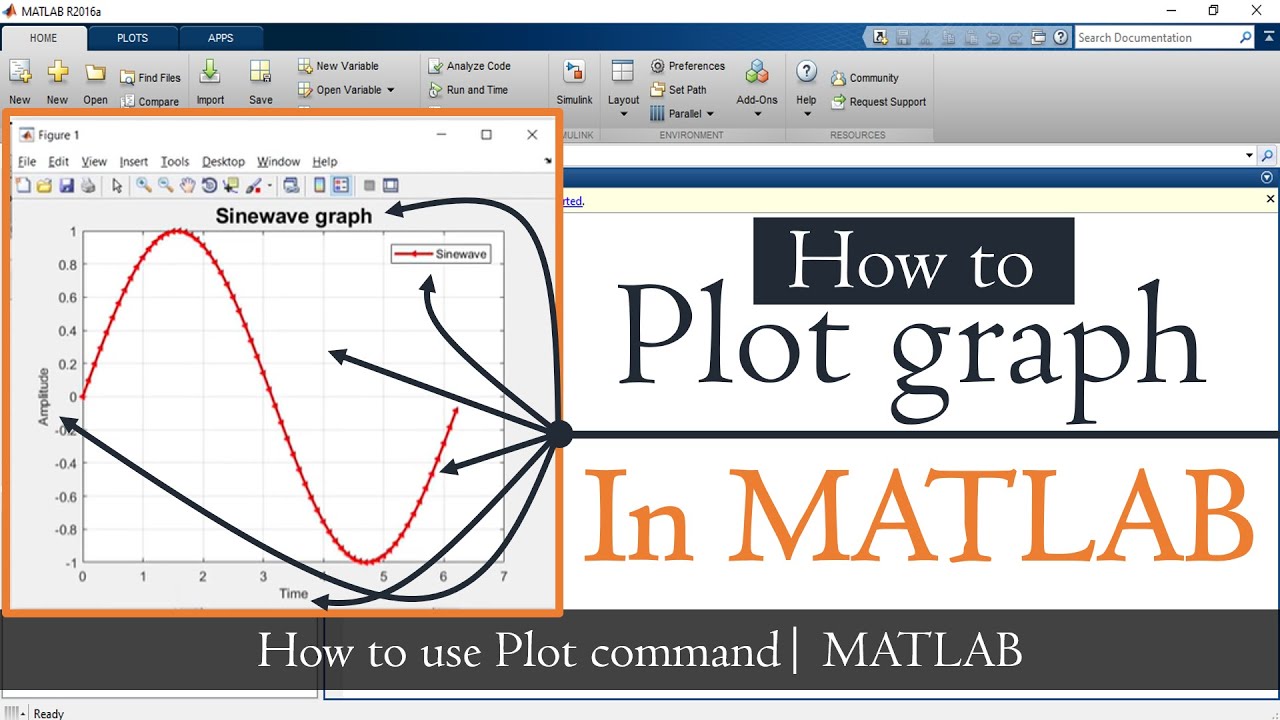This screenshot has height=720, width=1280.
Task: Click the Open folder icon in HOME ribbon
Action: point(95,73)
